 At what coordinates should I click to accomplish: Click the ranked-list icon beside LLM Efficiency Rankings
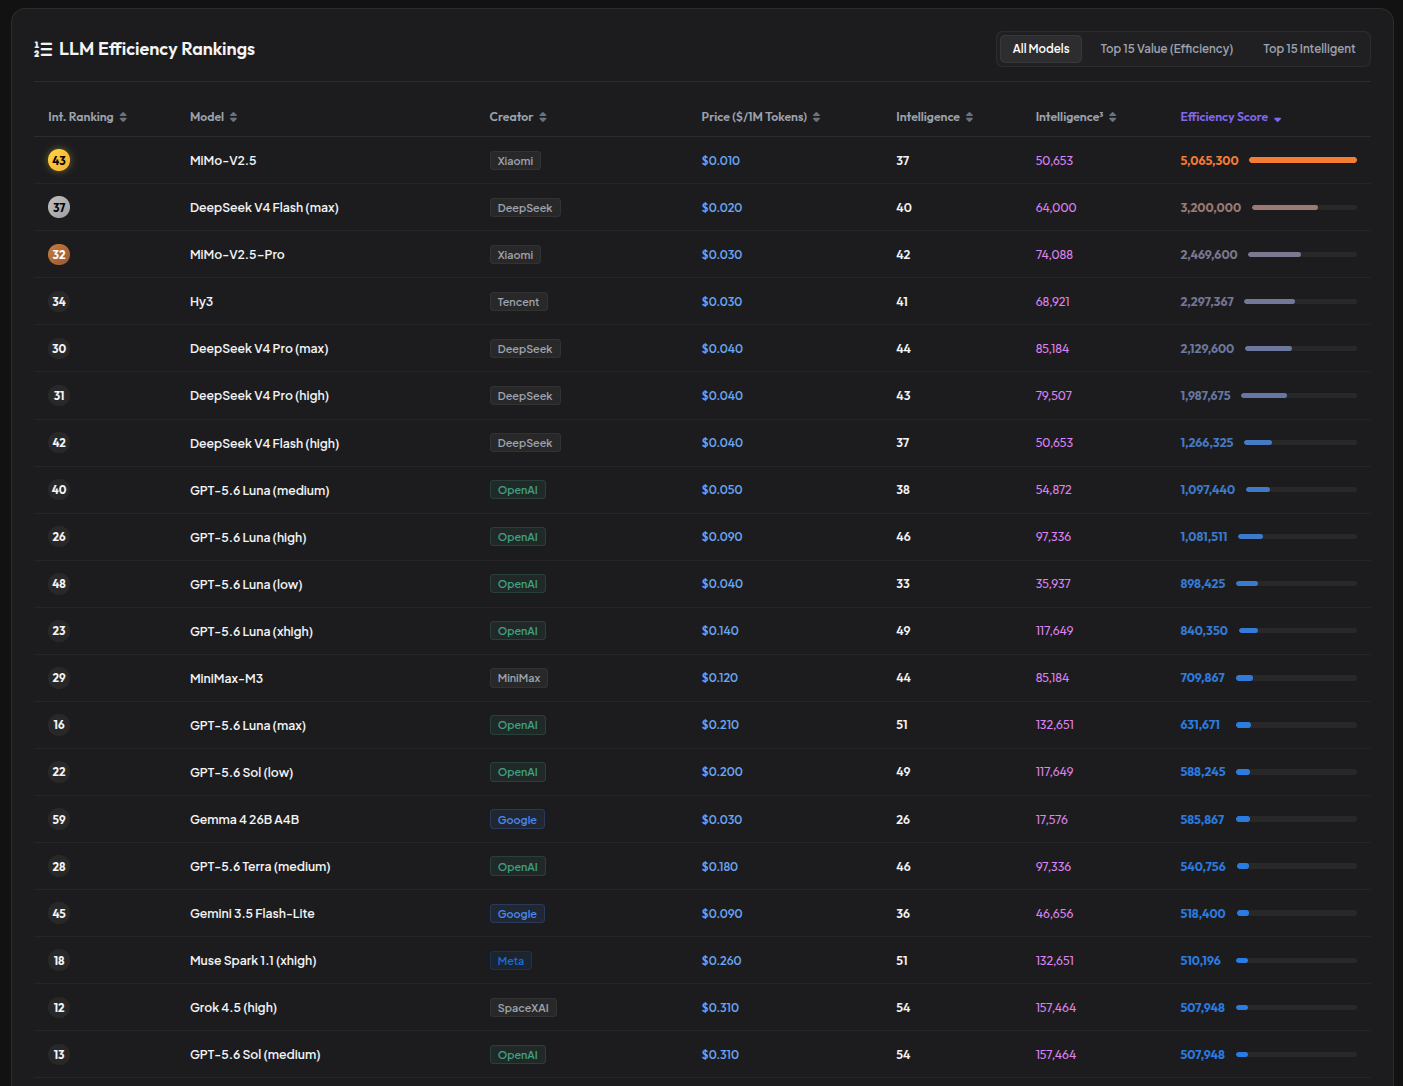click(x=43, y=49)
